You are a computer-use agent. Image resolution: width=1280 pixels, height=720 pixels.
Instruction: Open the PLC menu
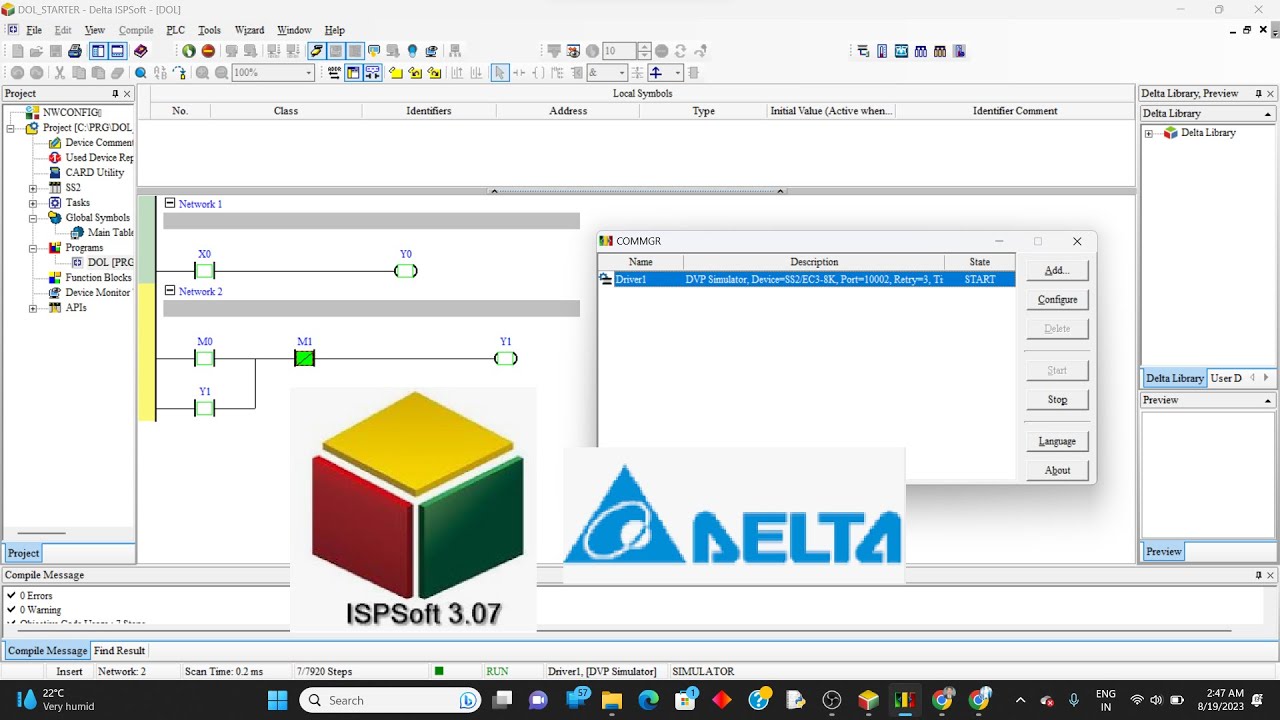(175, 30)
